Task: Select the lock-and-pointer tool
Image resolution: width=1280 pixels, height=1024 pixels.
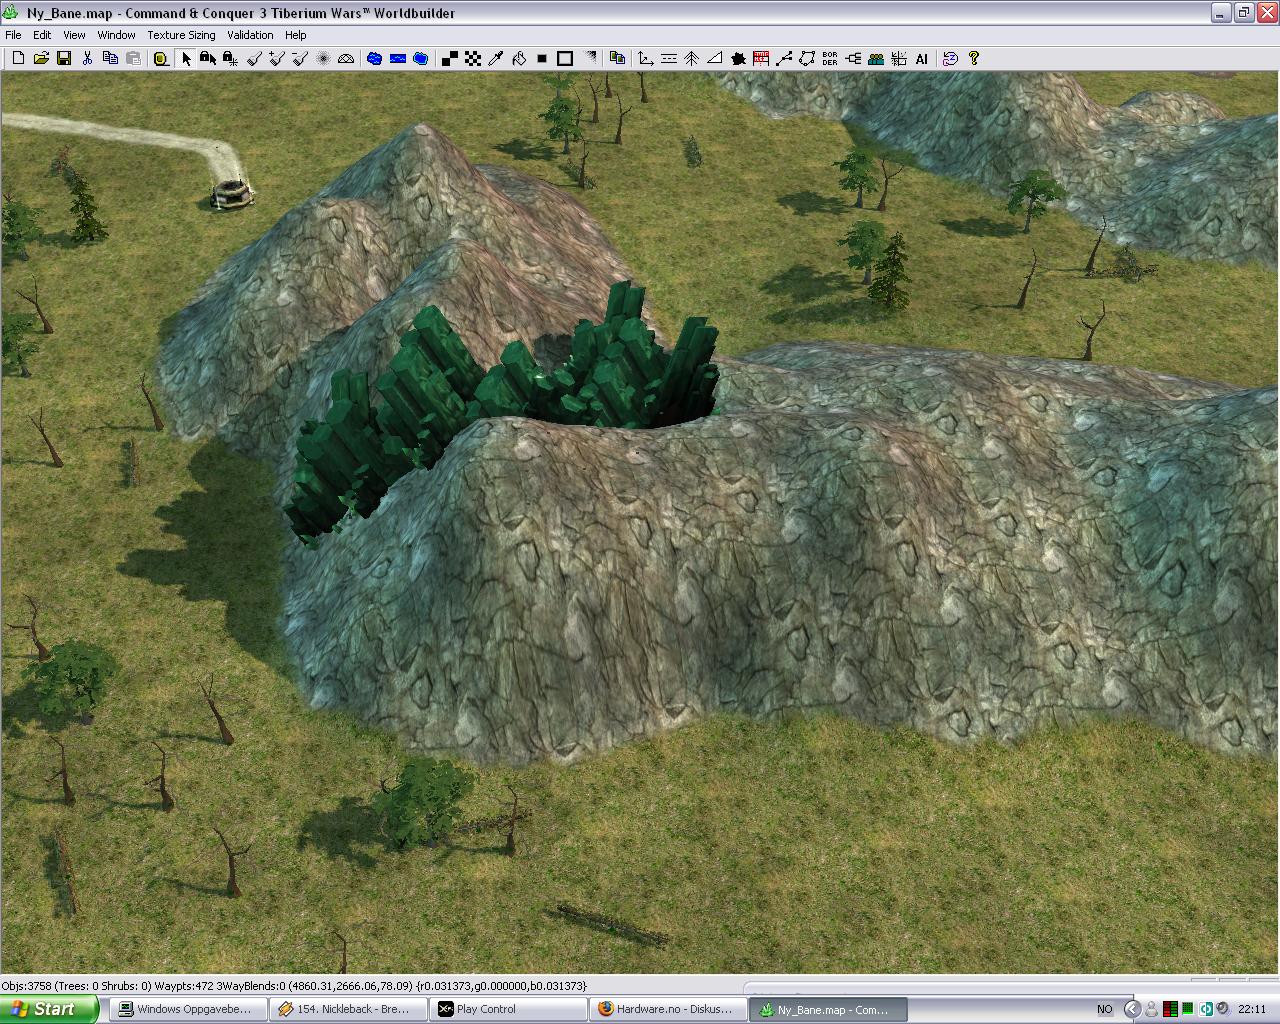Action: click(x=208, y=58)
